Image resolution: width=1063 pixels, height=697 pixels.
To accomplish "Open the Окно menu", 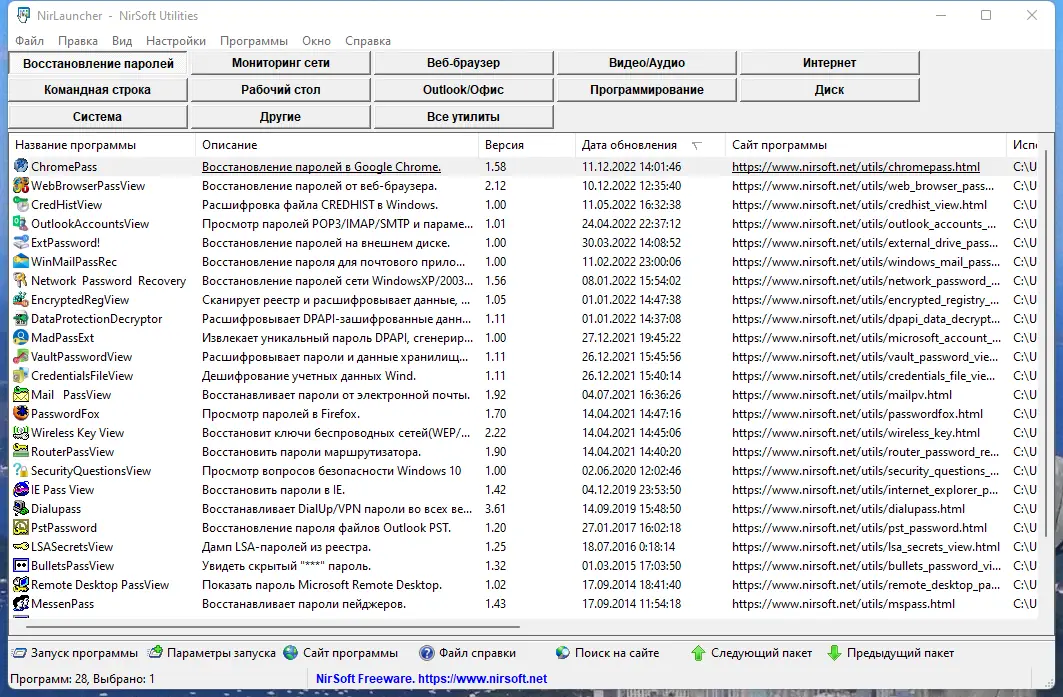I will point(317,41).
